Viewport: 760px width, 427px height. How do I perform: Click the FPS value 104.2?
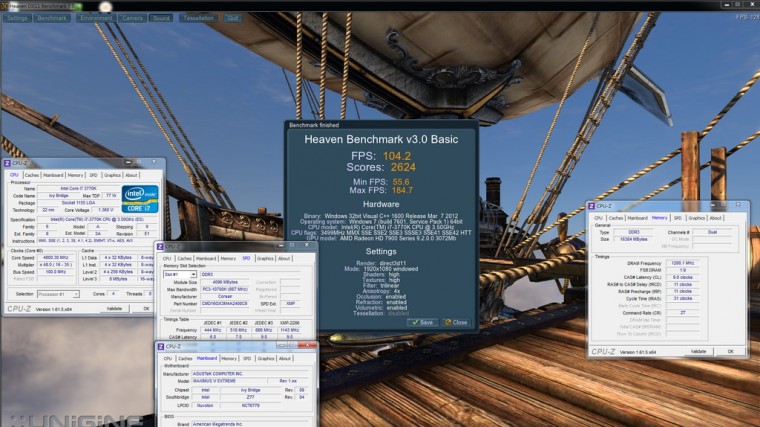397,156
